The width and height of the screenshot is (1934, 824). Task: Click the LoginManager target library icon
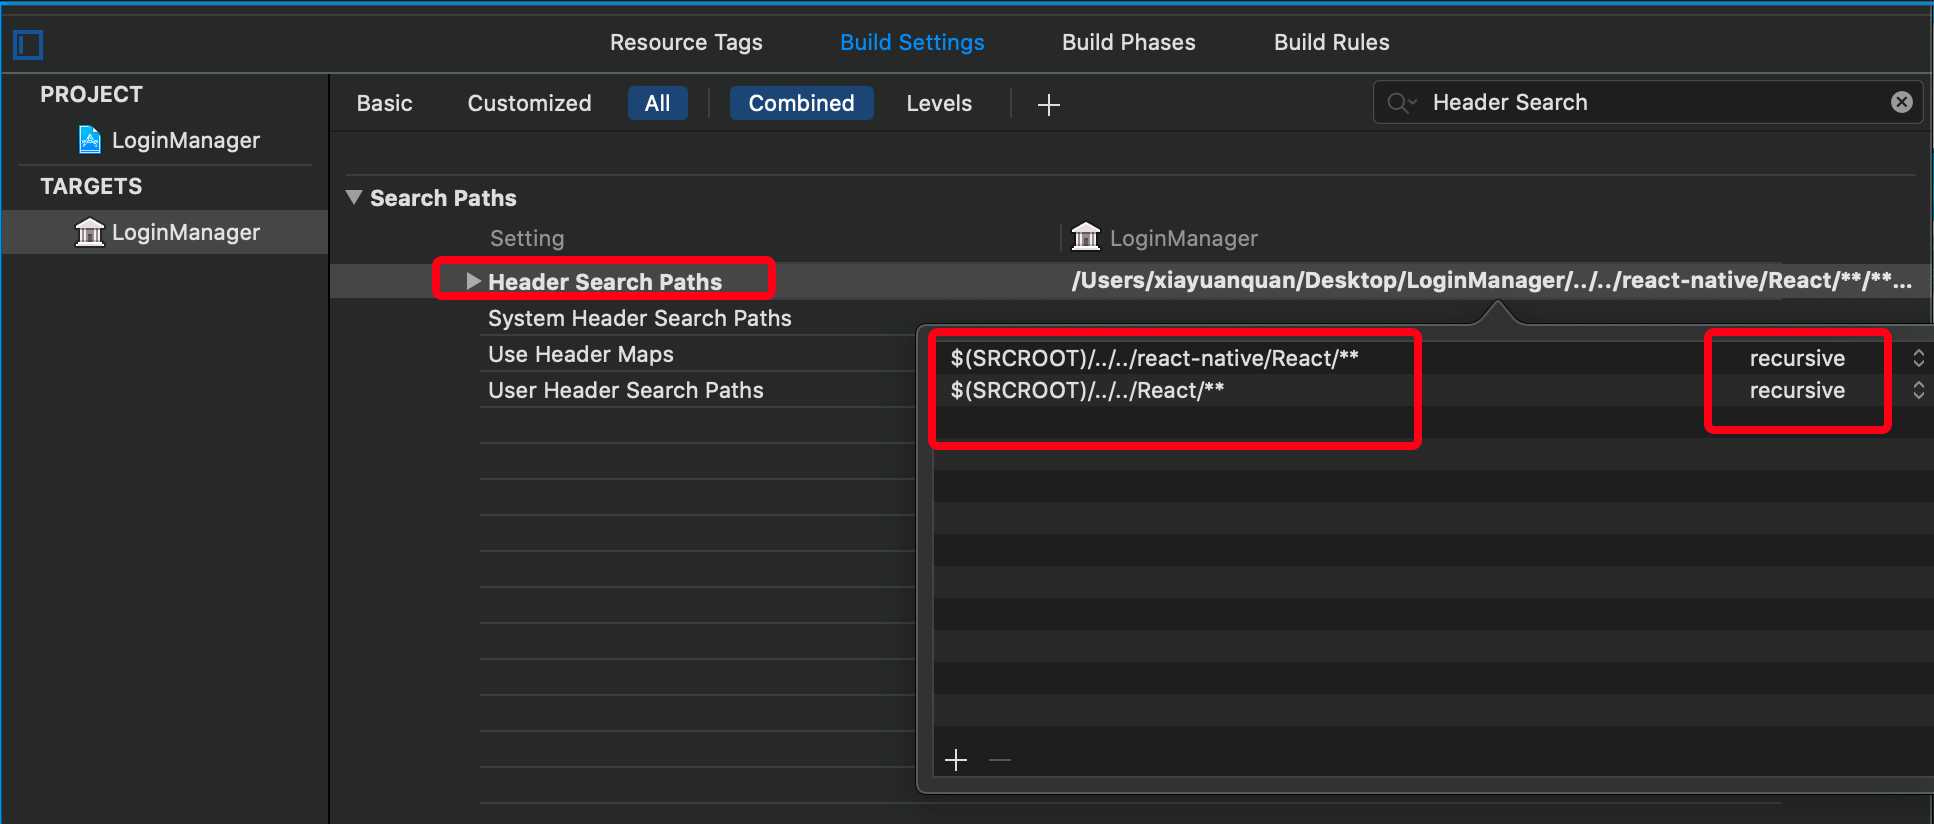90,232
